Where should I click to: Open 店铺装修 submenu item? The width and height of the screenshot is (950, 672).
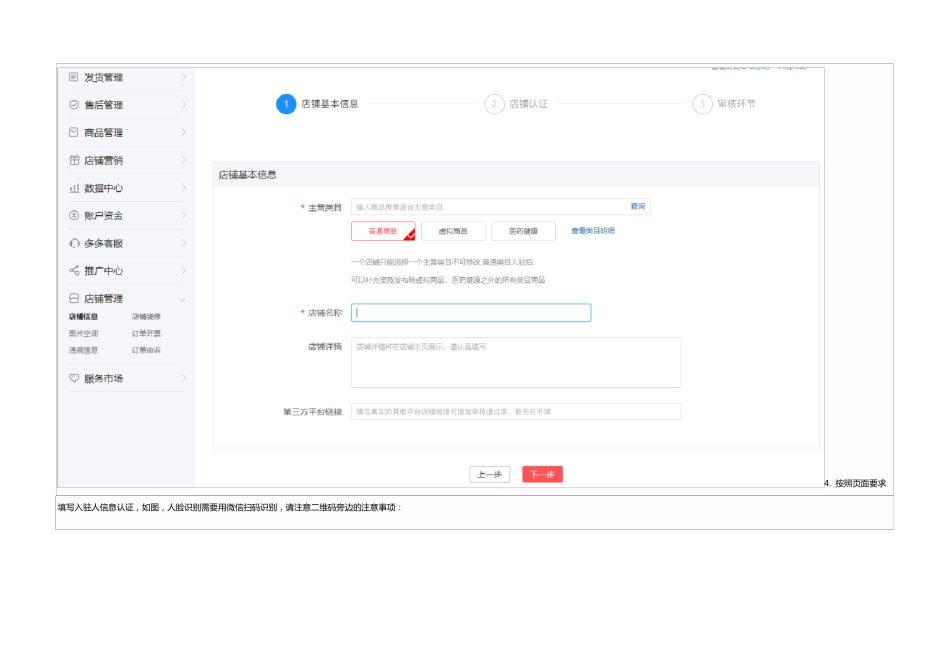pos(146,316)
